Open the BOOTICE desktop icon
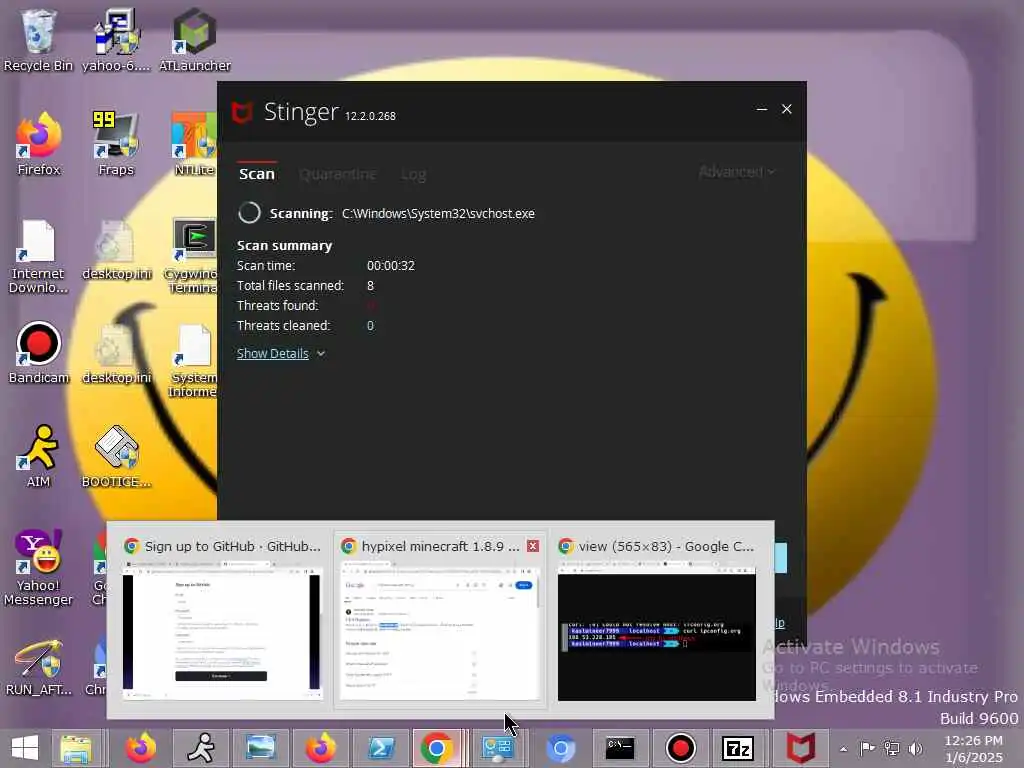The image size is (1024, 768). point(116,456)
